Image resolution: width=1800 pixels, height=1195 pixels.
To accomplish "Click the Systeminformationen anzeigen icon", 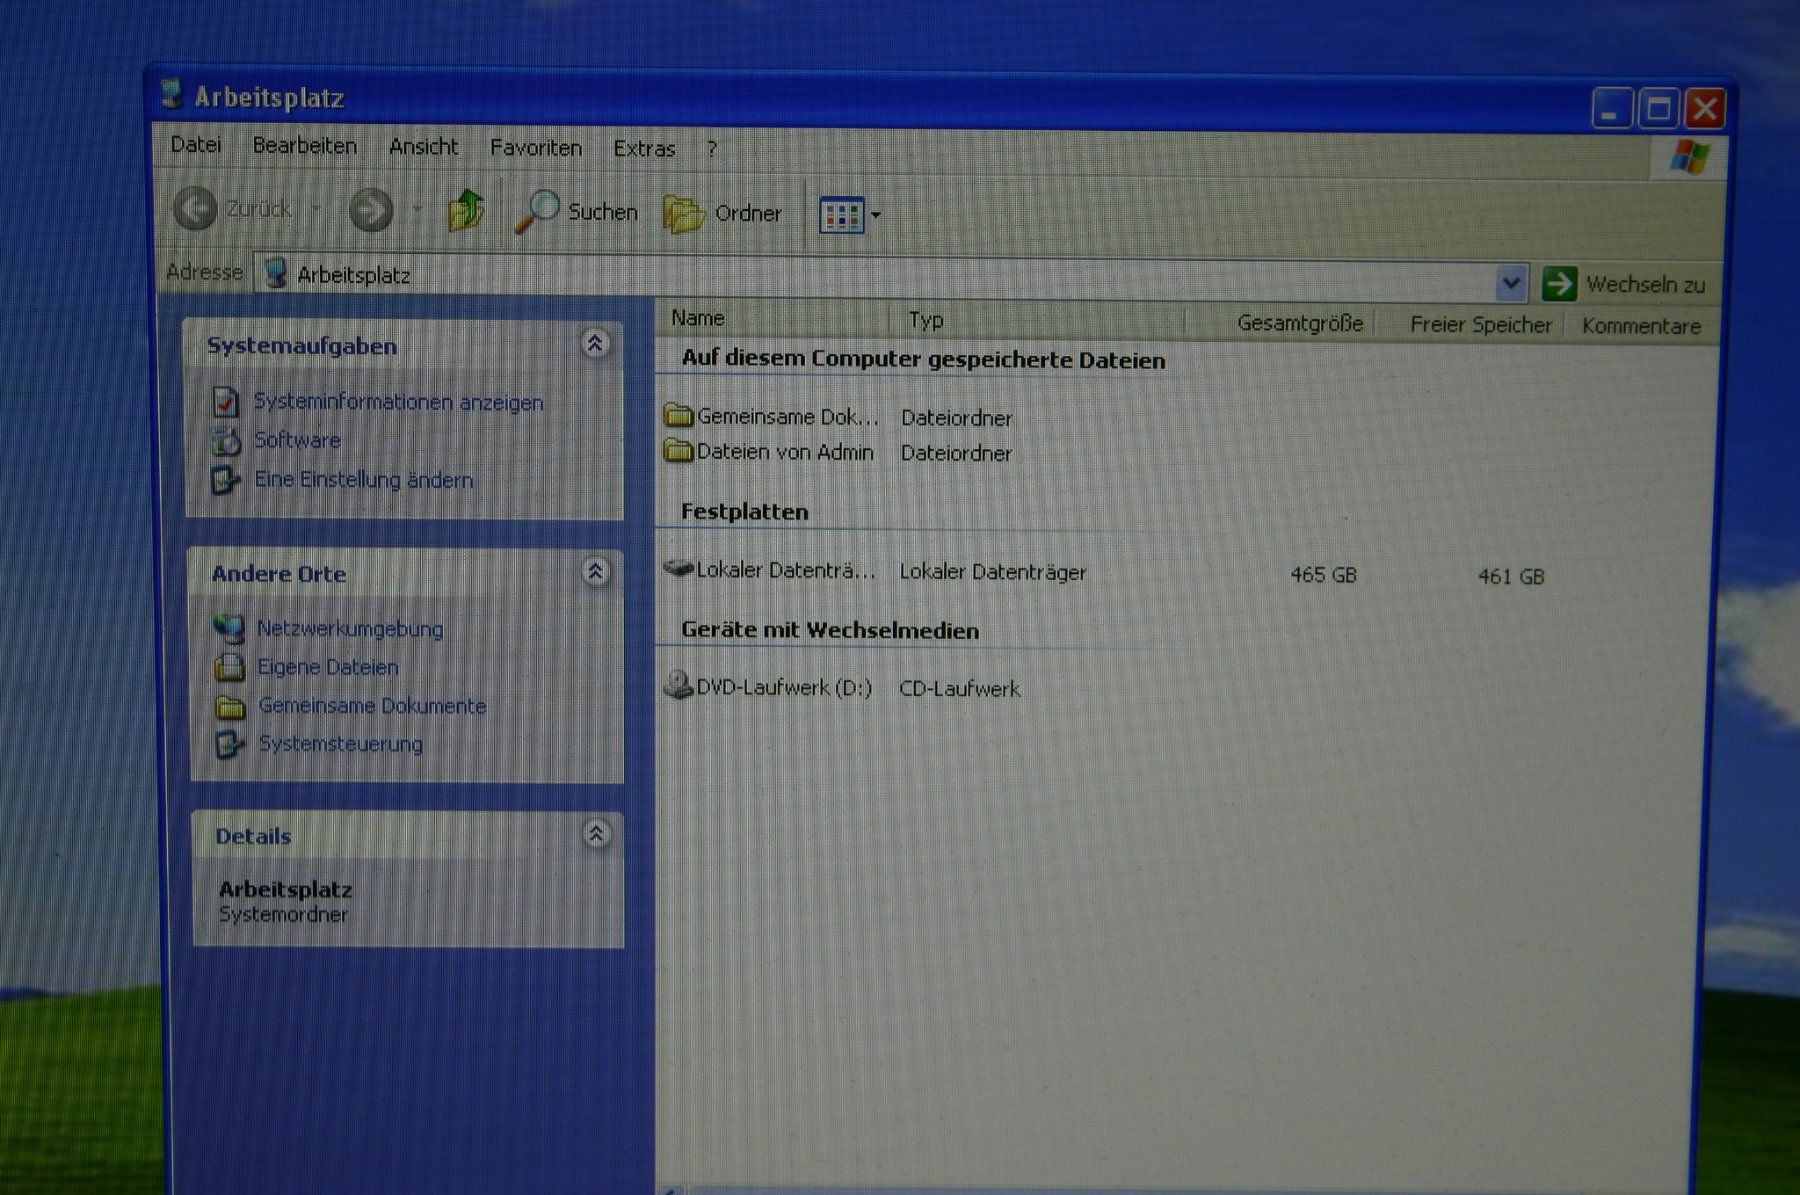I will point(226,401).
